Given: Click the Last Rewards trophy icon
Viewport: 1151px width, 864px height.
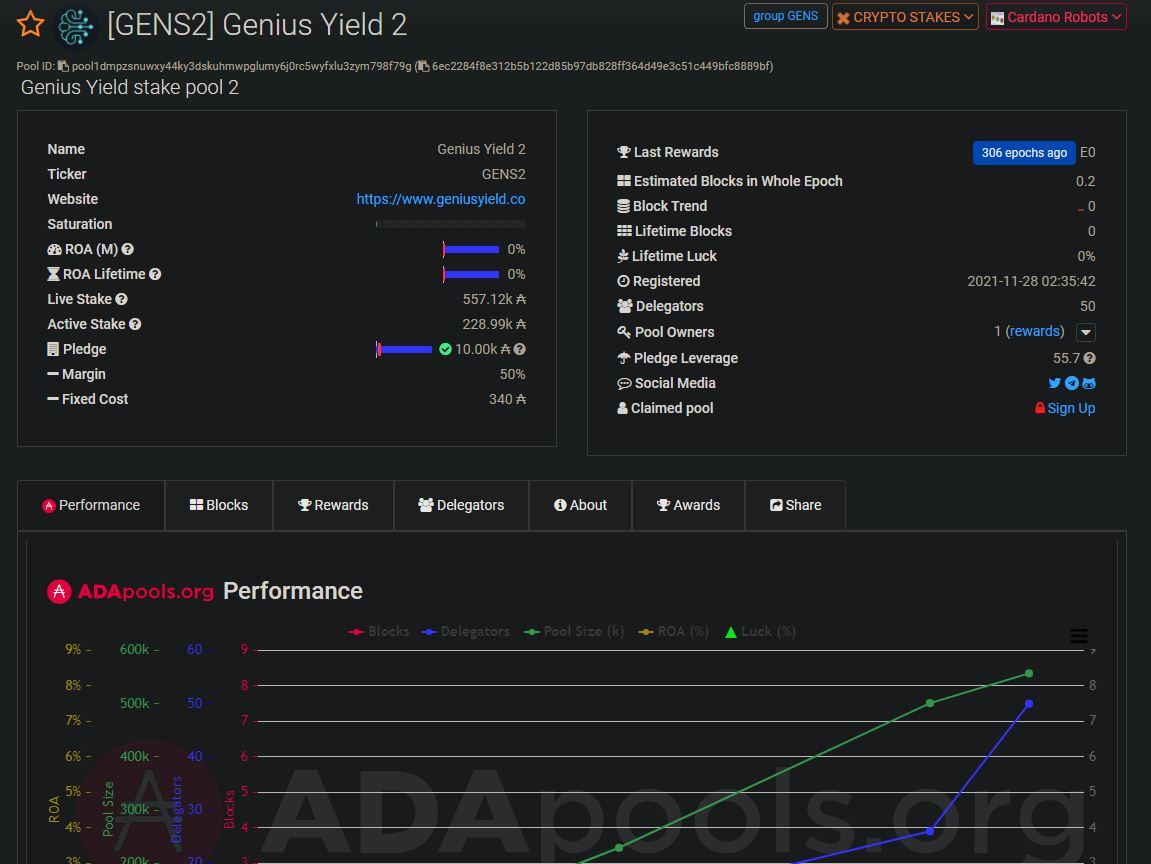Looking at the screenshot, I should pyautogui.click(x=624, y=153).
